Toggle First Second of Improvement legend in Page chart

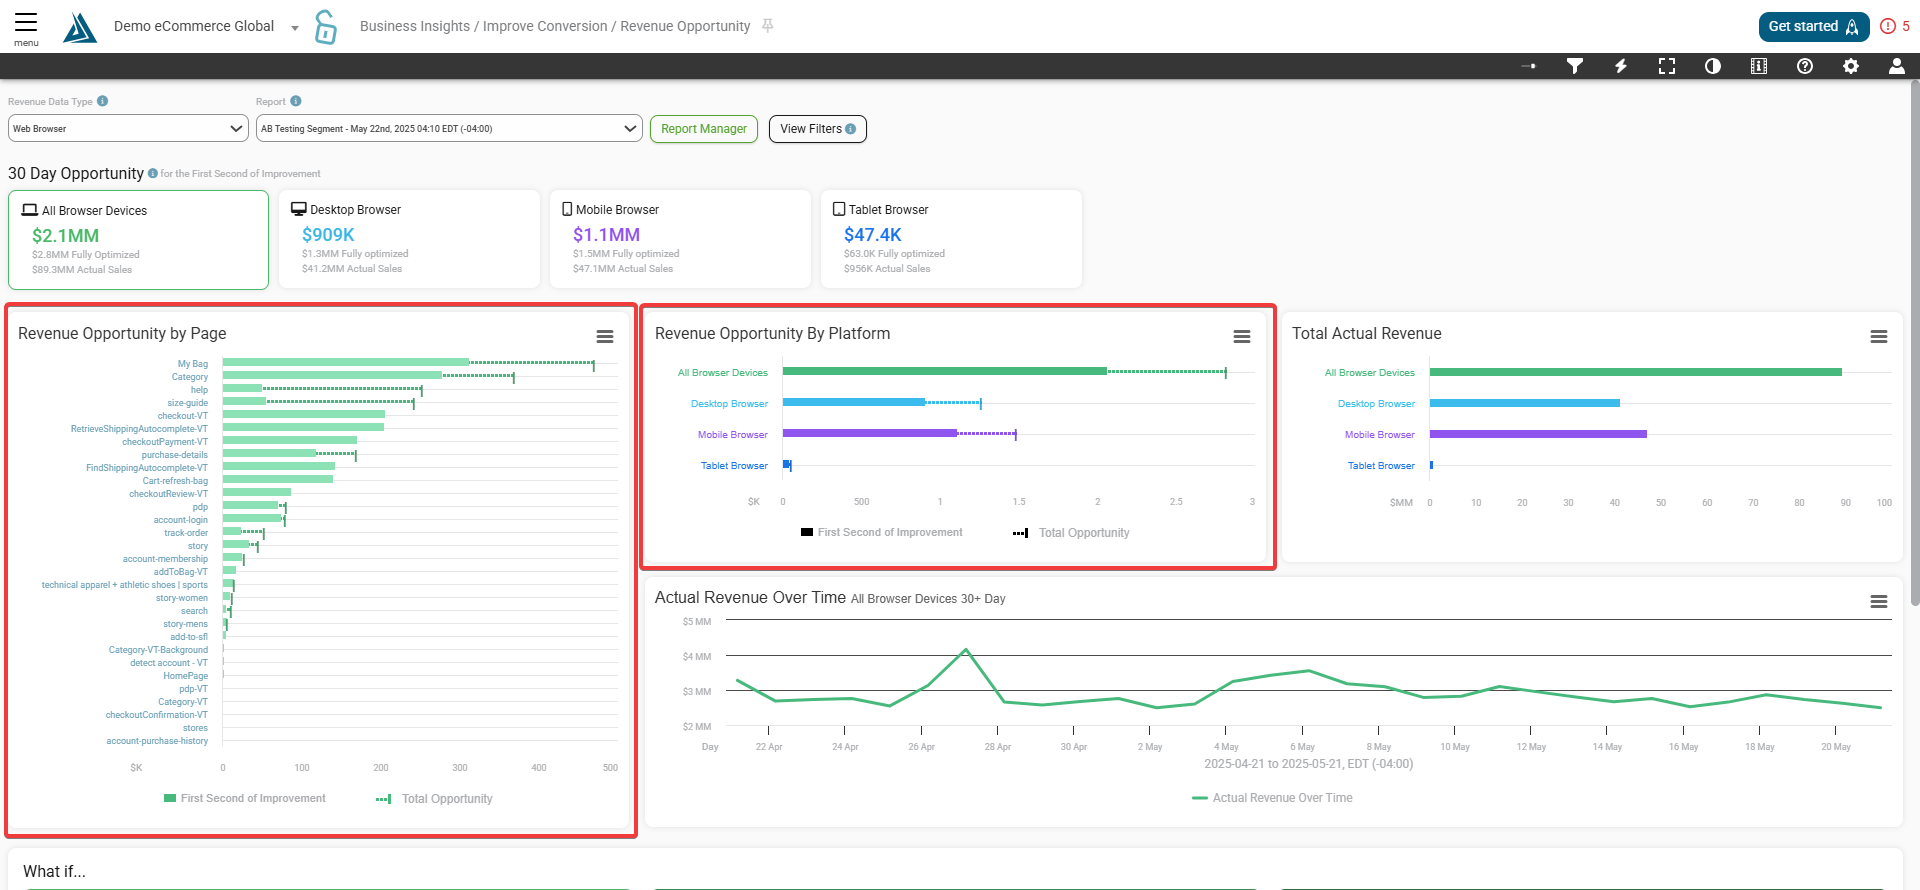pyautogui.click(x=245, y=798)
